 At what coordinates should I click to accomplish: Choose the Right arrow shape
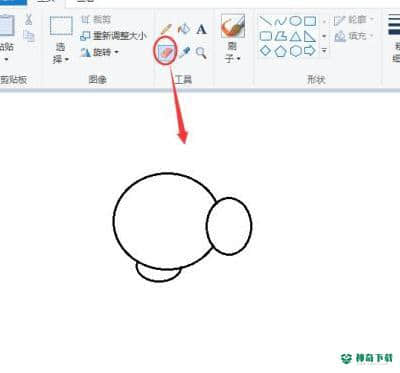pos(310,51)
